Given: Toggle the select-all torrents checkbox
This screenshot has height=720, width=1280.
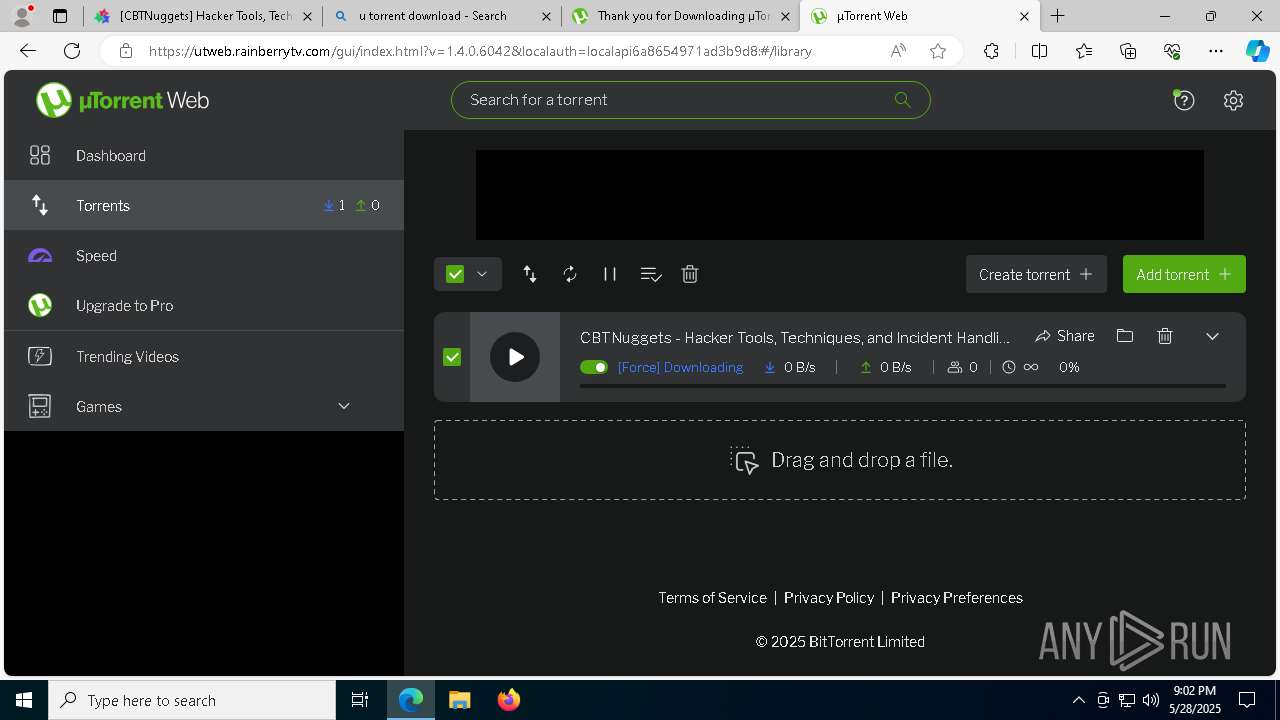Looking at the screenshot, I should 455,274.
